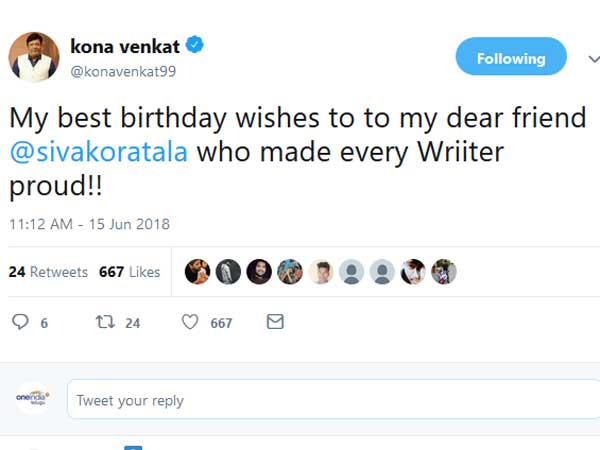600x450 pixels.
Task: Click the blue verified badge
Action: pos(196,45)
